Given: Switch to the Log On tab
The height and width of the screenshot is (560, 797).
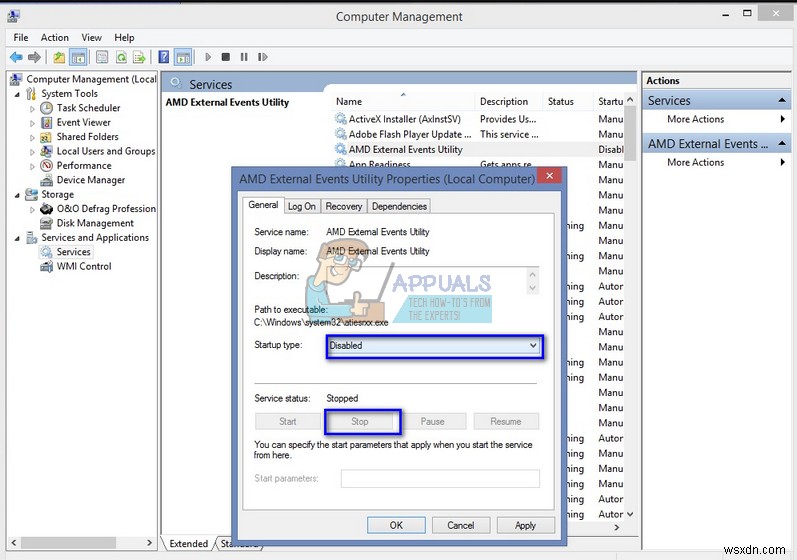Looking at the screenshot, I should (302, 206).
